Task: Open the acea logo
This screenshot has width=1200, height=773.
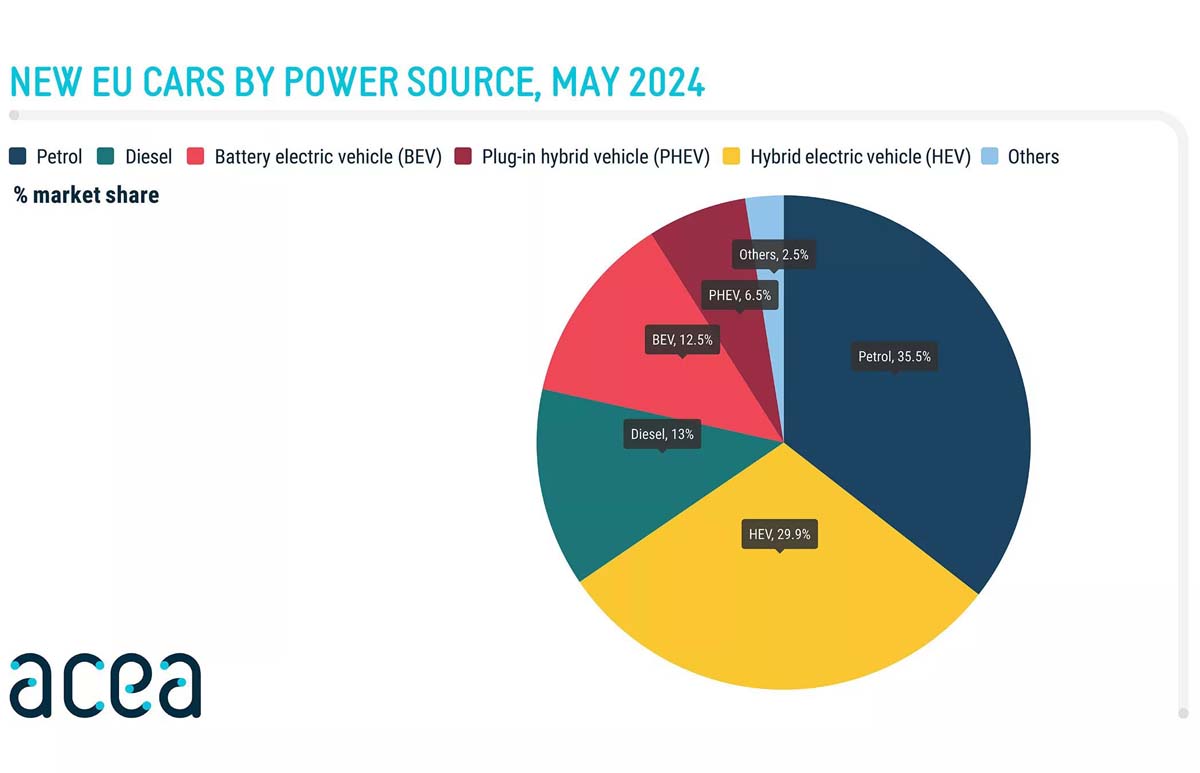Action: coord(105,685)
